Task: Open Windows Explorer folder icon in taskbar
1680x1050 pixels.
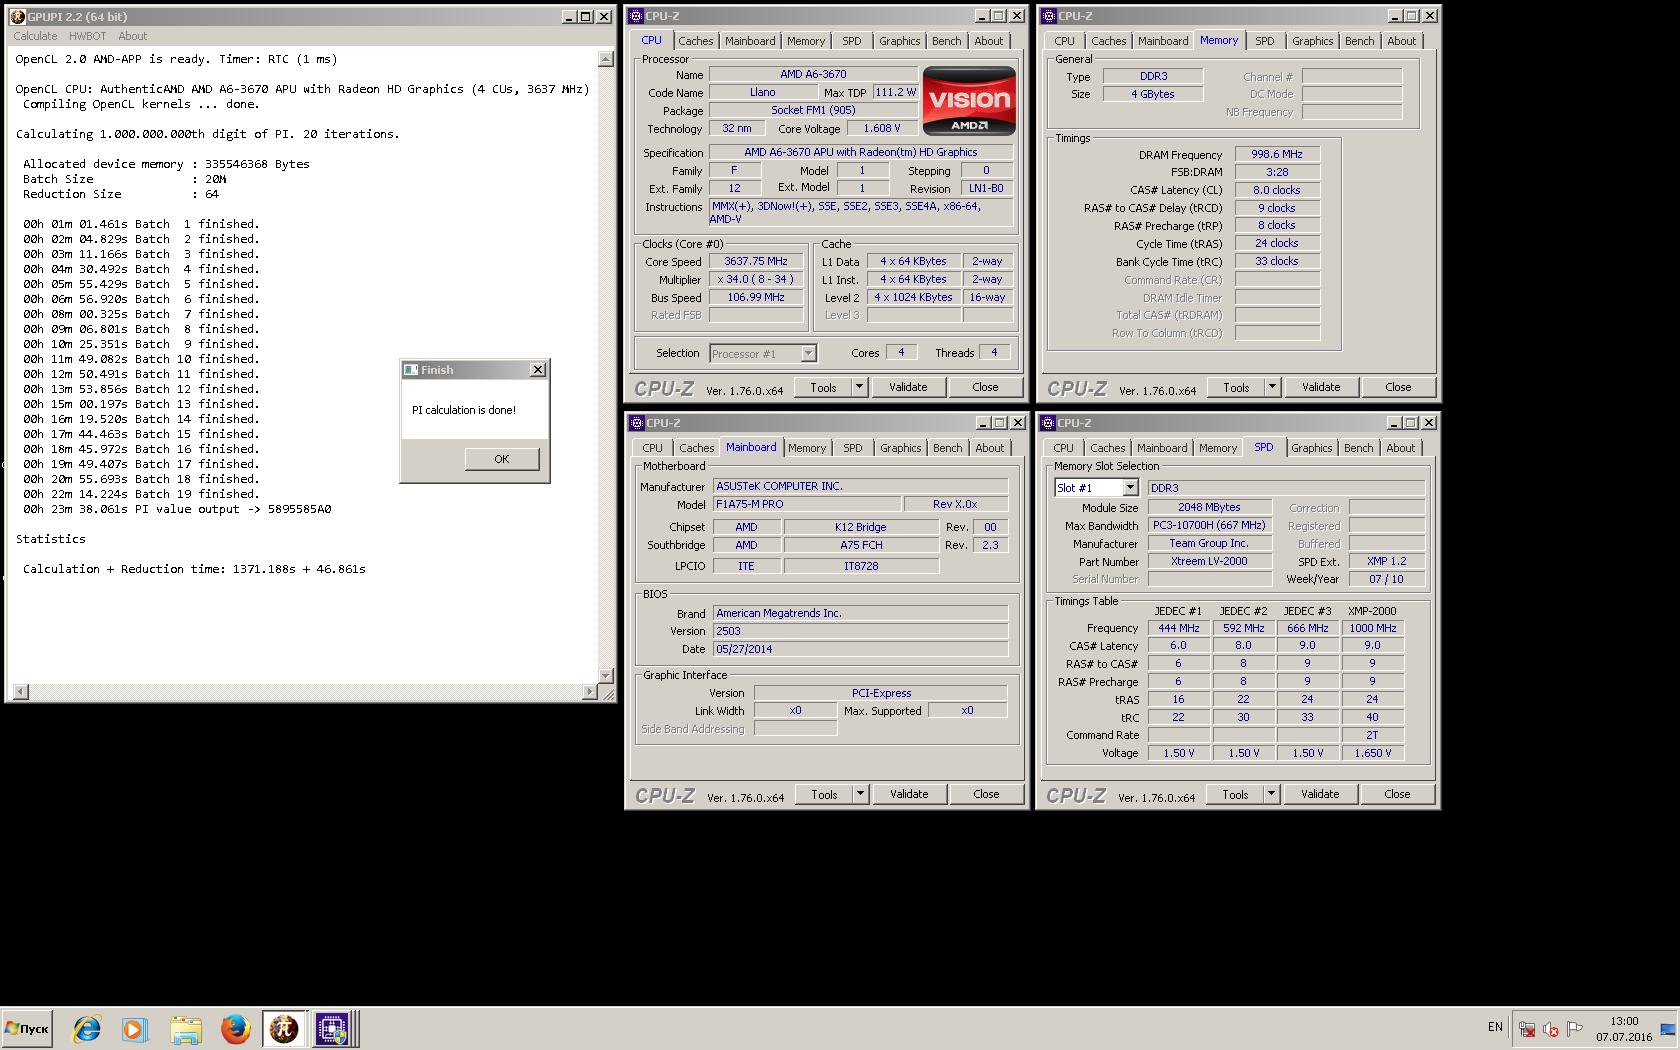Action: (185, 1029)
